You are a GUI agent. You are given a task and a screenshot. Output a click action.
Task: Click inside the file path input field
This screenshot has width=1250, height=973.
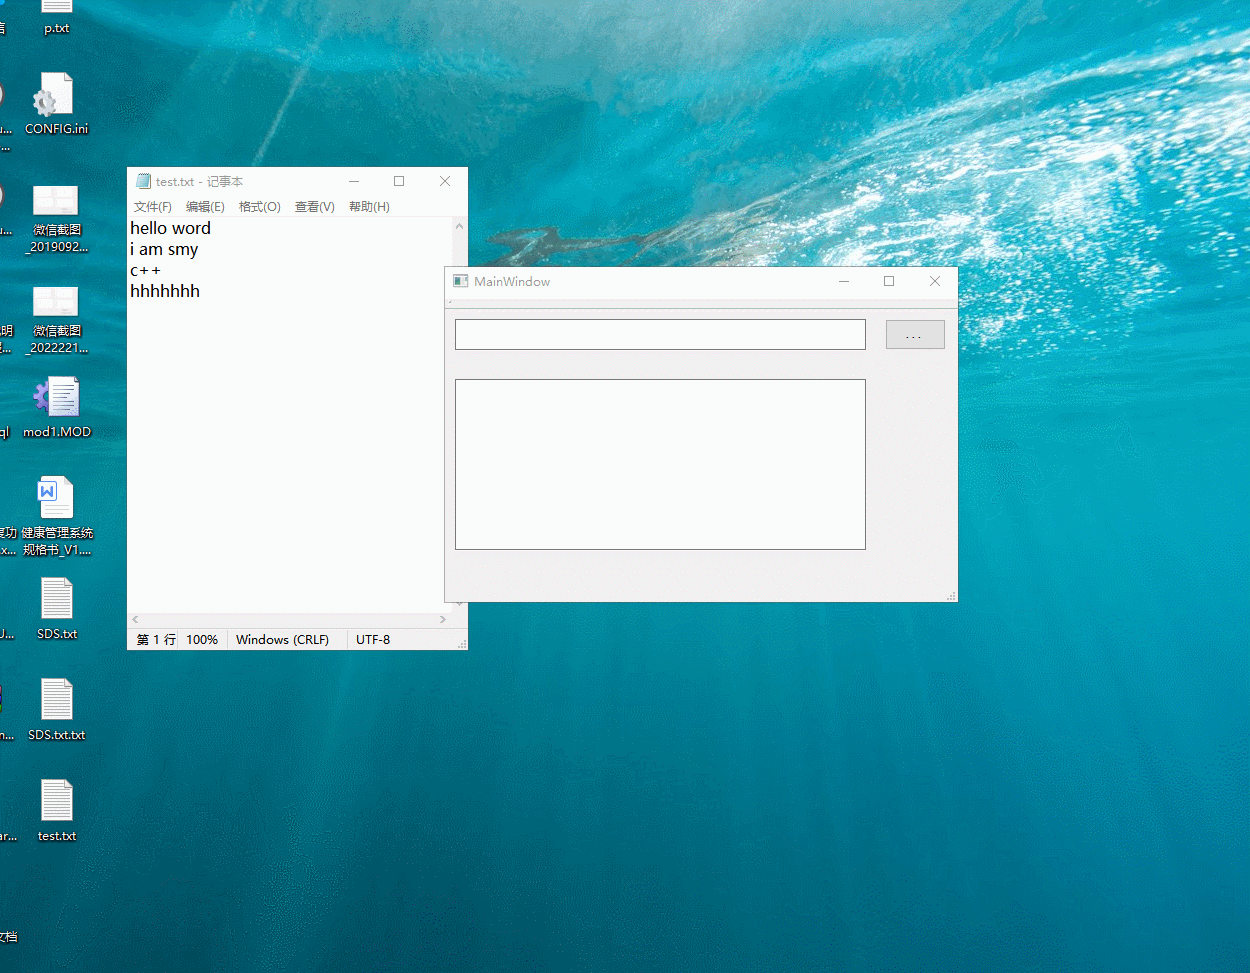[x=660, y=334]
